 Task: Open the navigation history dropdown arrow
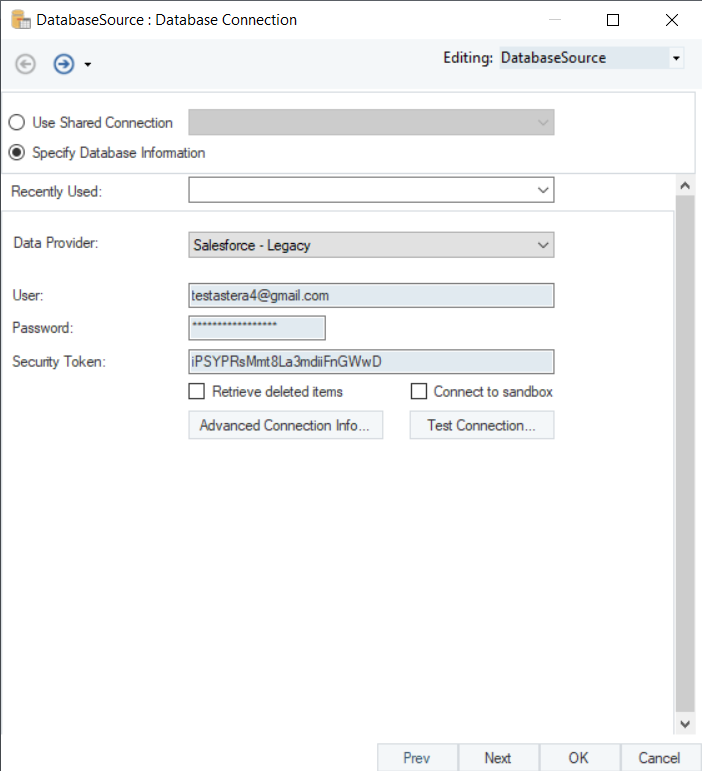click(88, 65)
